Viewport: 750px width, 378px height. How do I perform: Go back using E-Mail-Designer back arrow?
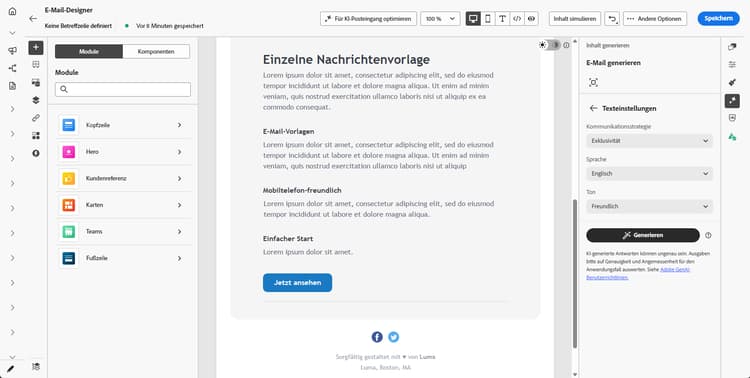coord(33,18)
